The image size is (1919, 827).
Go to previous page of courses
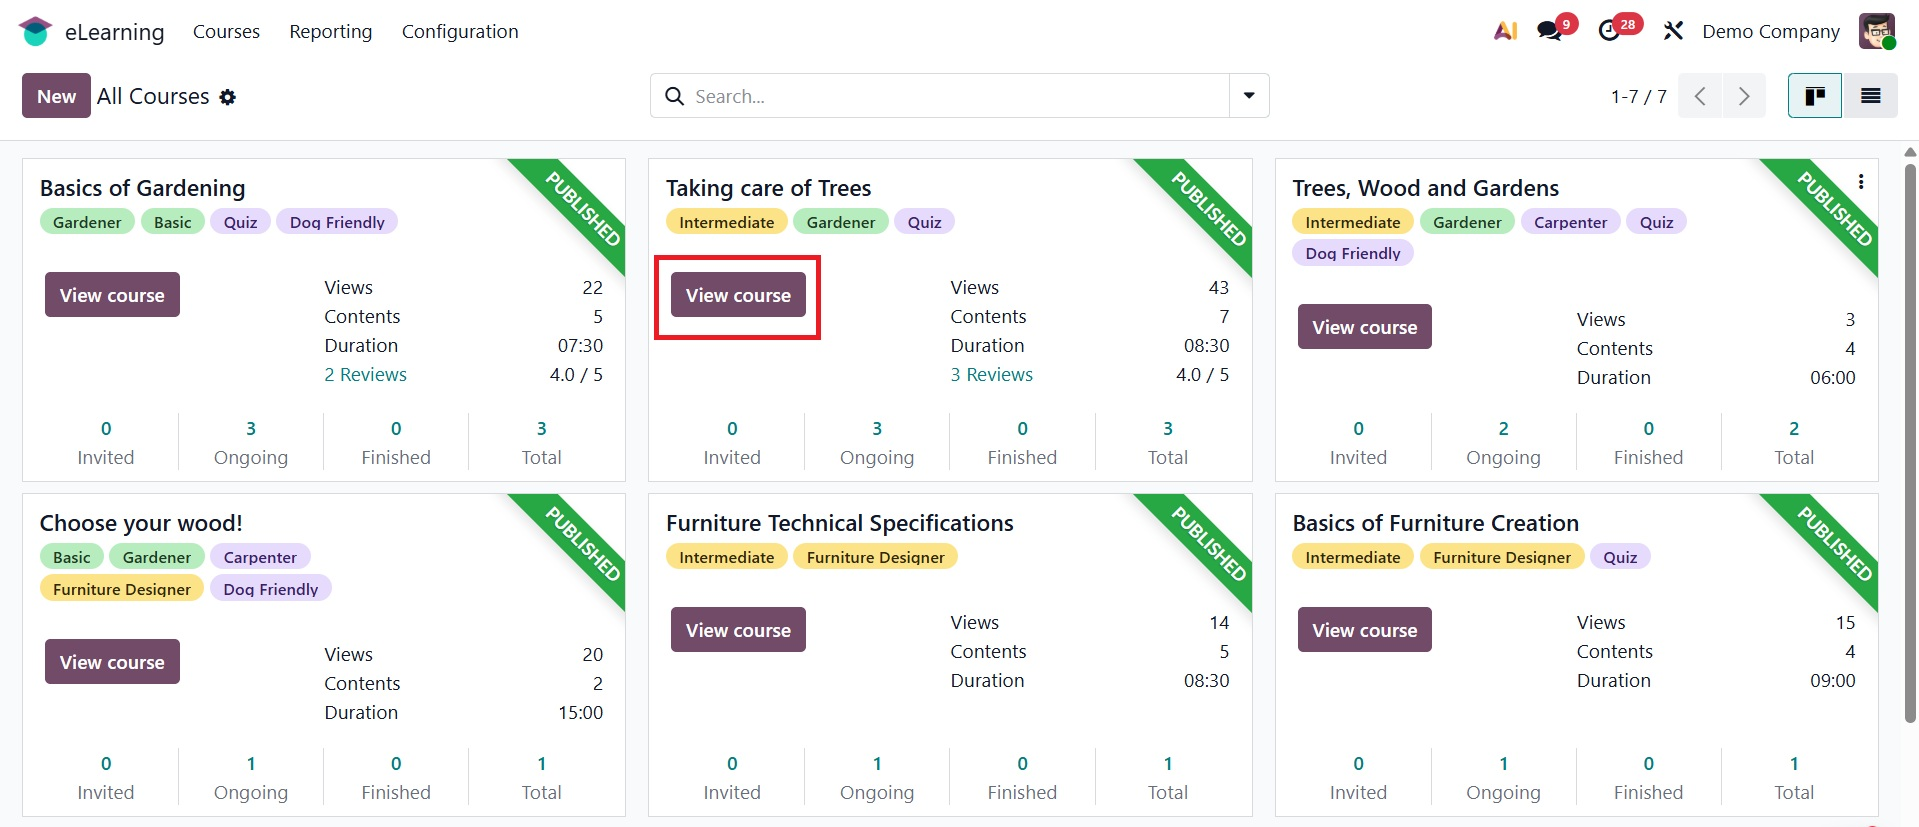point(1700,96)
